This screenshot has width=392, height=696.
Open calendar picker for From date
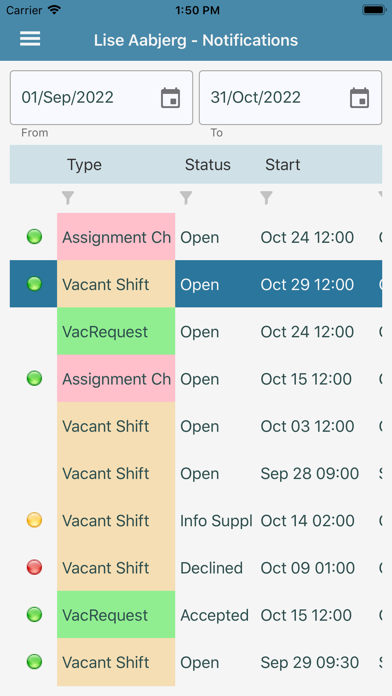point(170,98)
